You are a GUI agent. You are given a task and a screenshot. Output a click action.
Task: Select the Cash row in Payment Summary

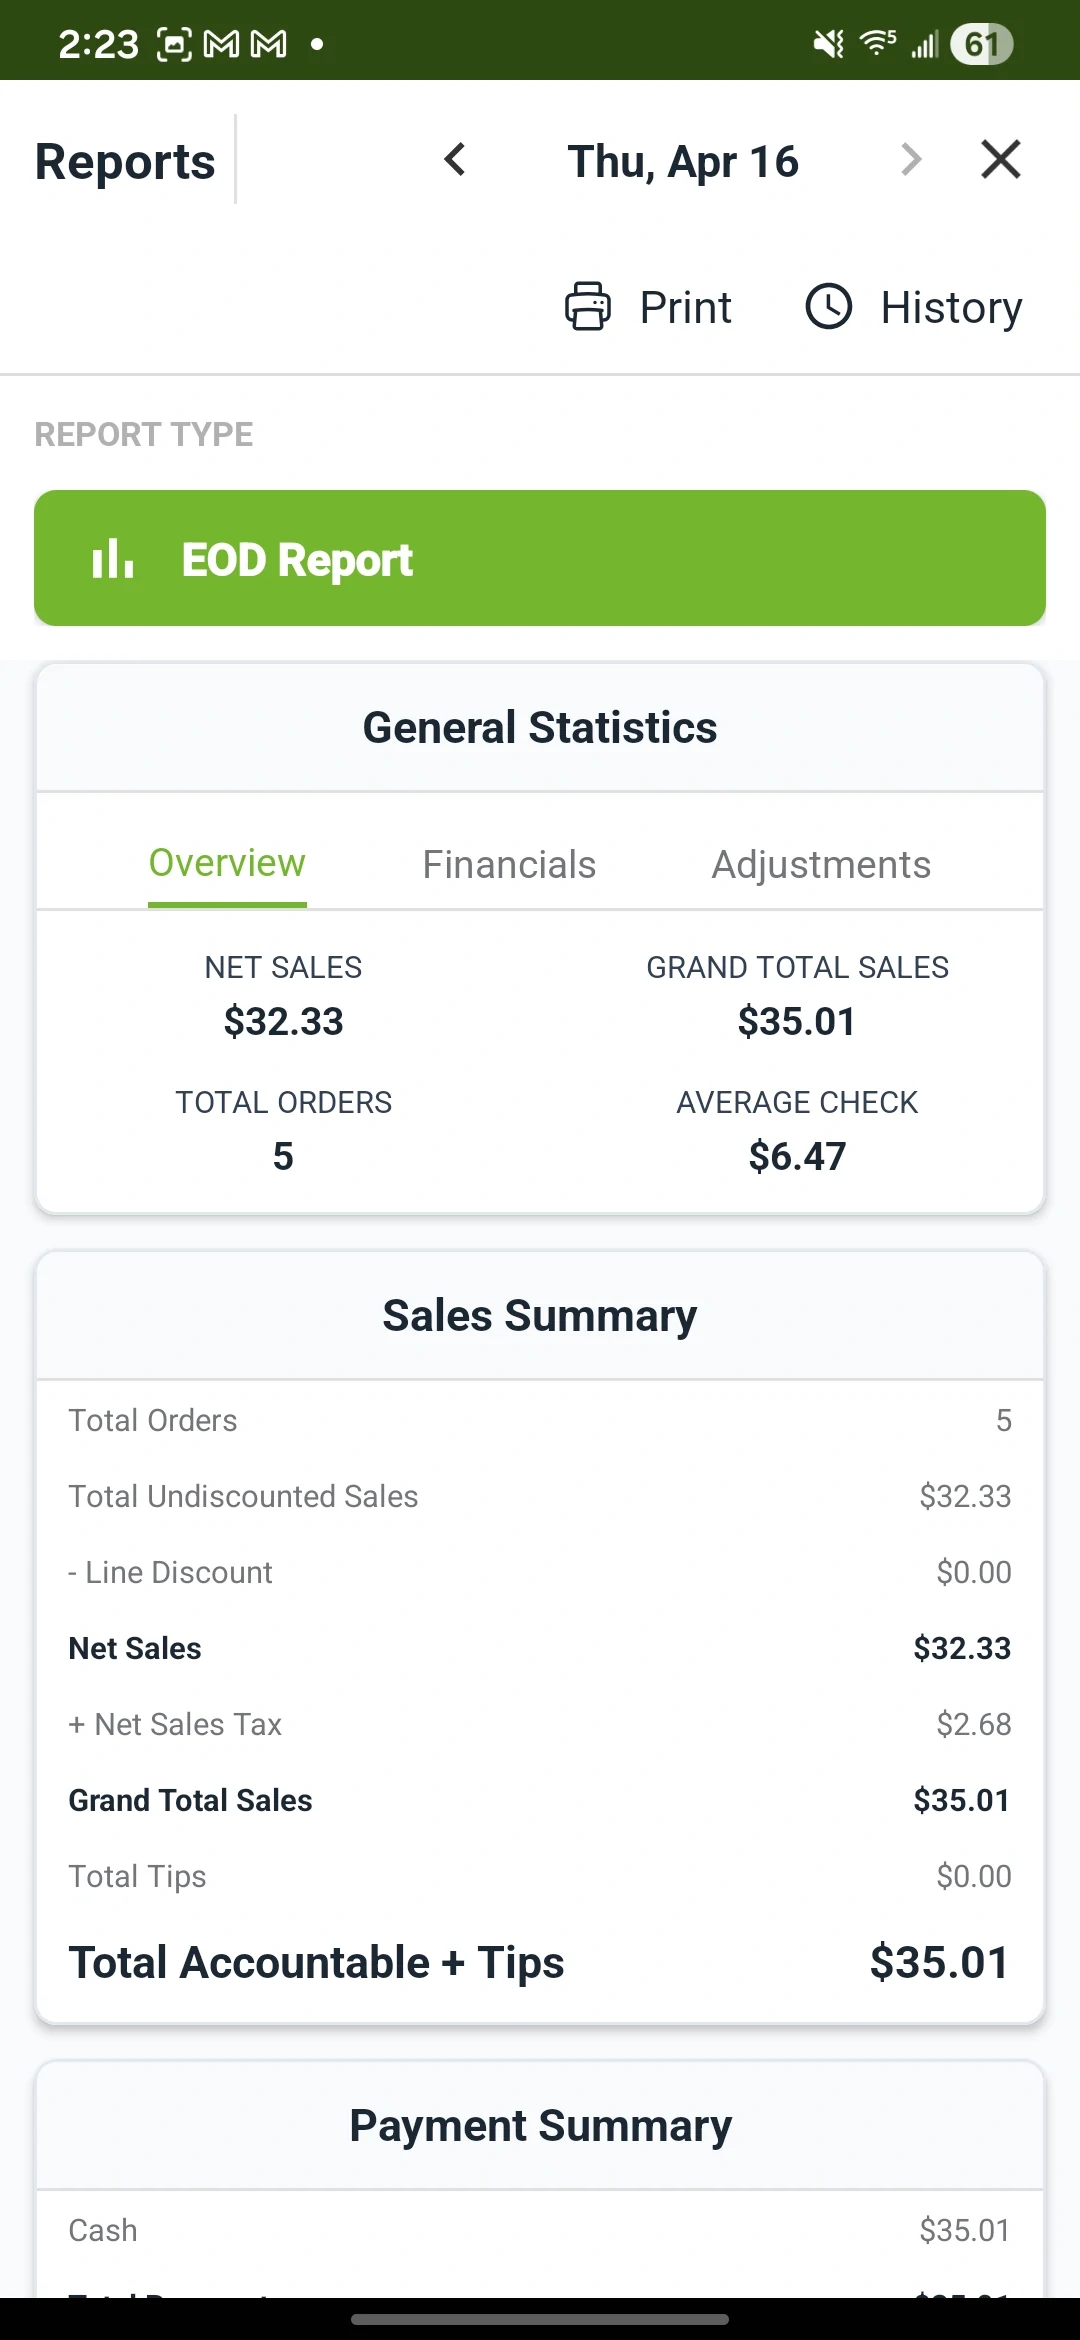pos(540,2229)
